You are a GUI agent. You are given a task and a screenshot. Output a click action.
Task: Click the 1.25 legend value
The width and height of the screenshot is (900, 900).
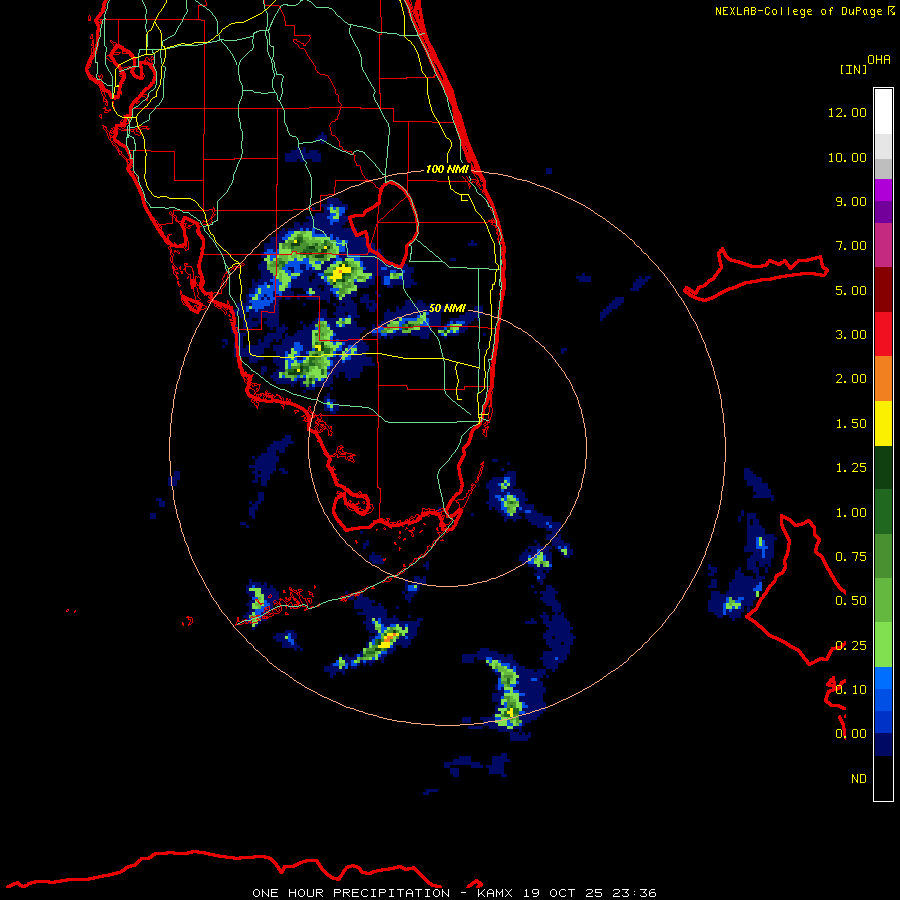coord(851,468)
